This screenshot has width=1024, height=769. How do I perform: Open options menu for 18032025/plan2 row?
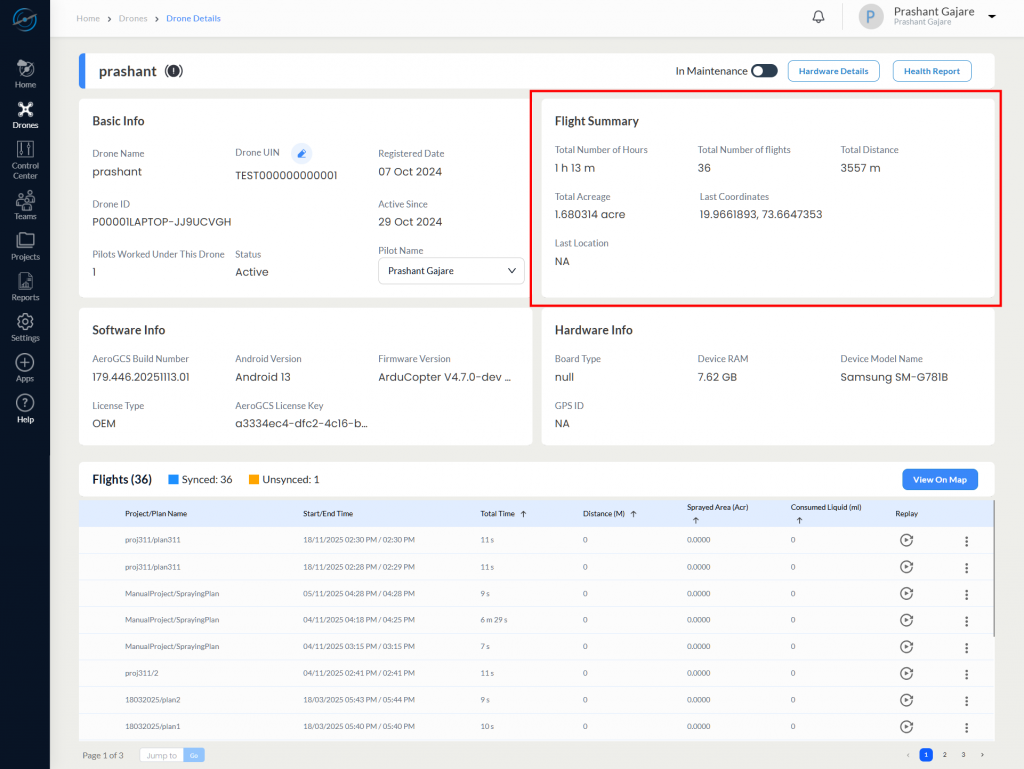pyautogui.click(x=966, y=700)
